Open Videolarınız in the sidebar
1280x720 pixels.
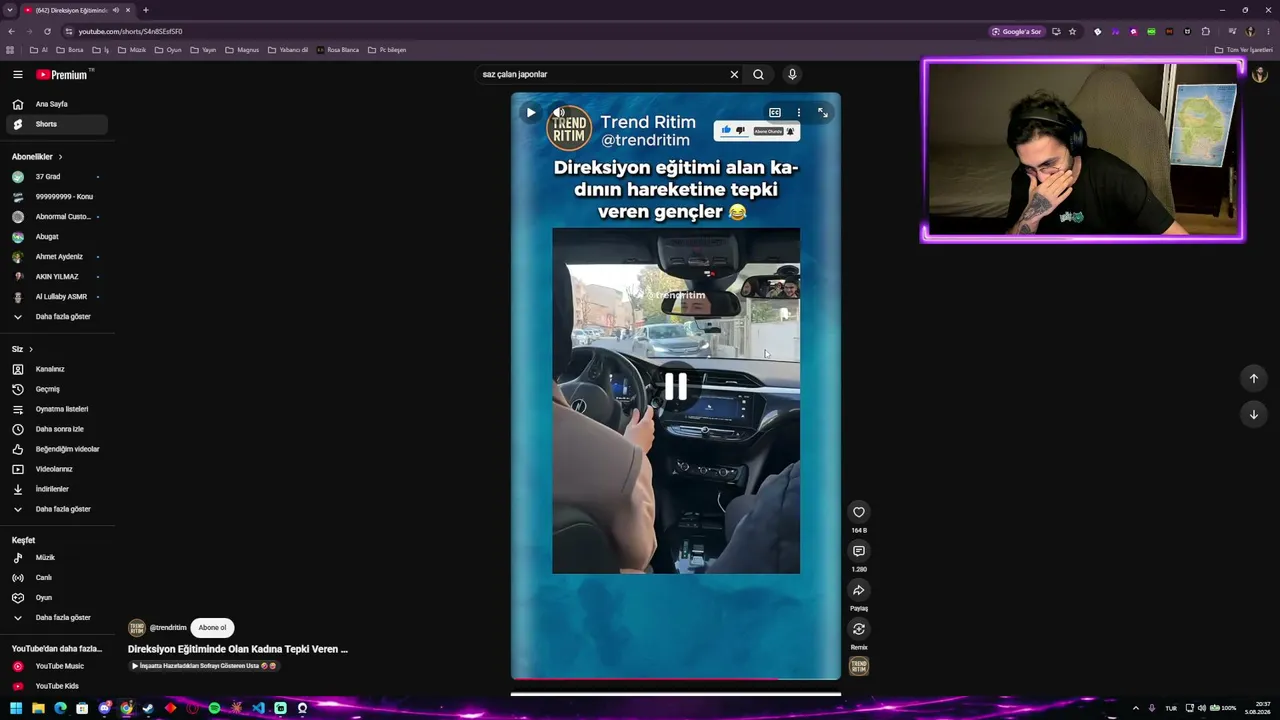coord(57,469)
